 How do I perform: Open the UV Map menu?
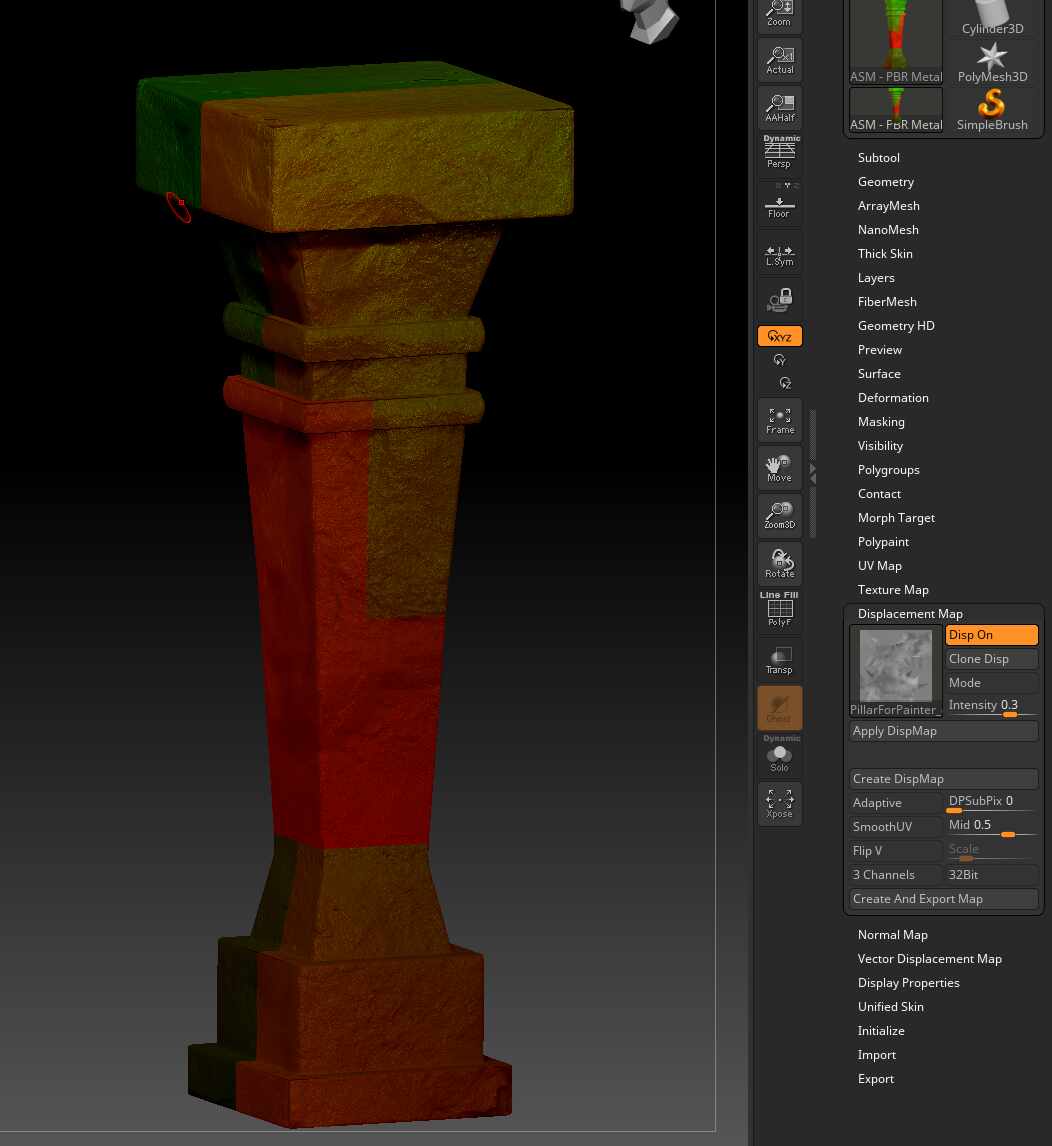click(x=879, y=566)
